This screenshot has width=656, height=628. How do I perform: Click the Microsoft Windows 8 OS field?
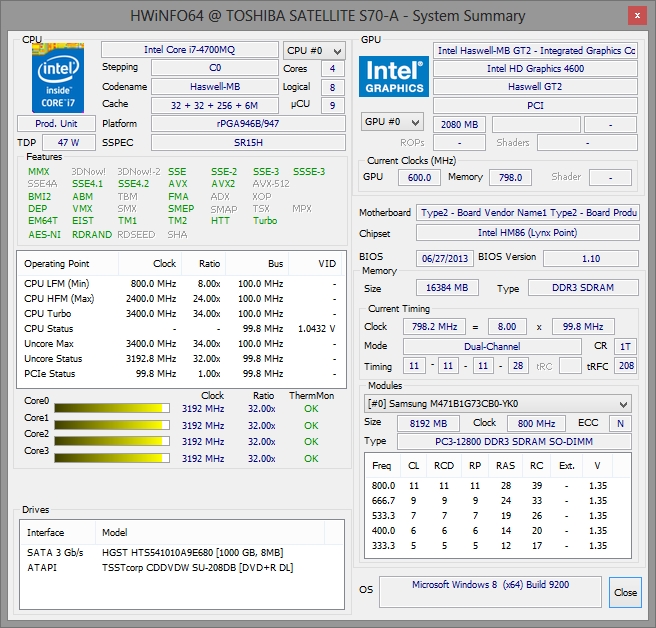point(490,592)
